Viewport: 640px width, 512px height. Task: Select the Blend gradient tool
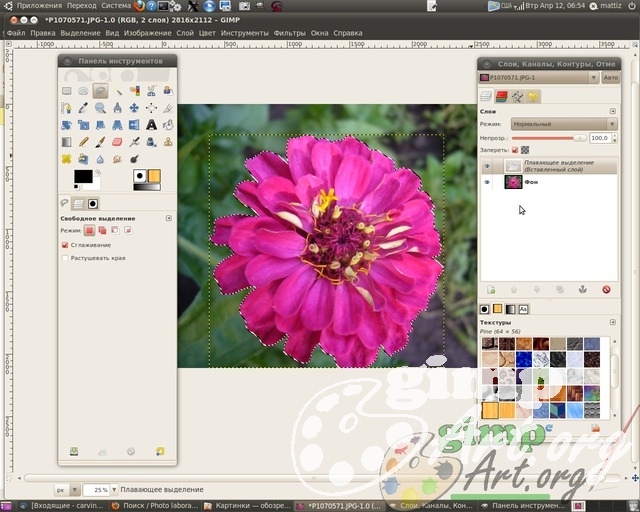click(67, 142)
